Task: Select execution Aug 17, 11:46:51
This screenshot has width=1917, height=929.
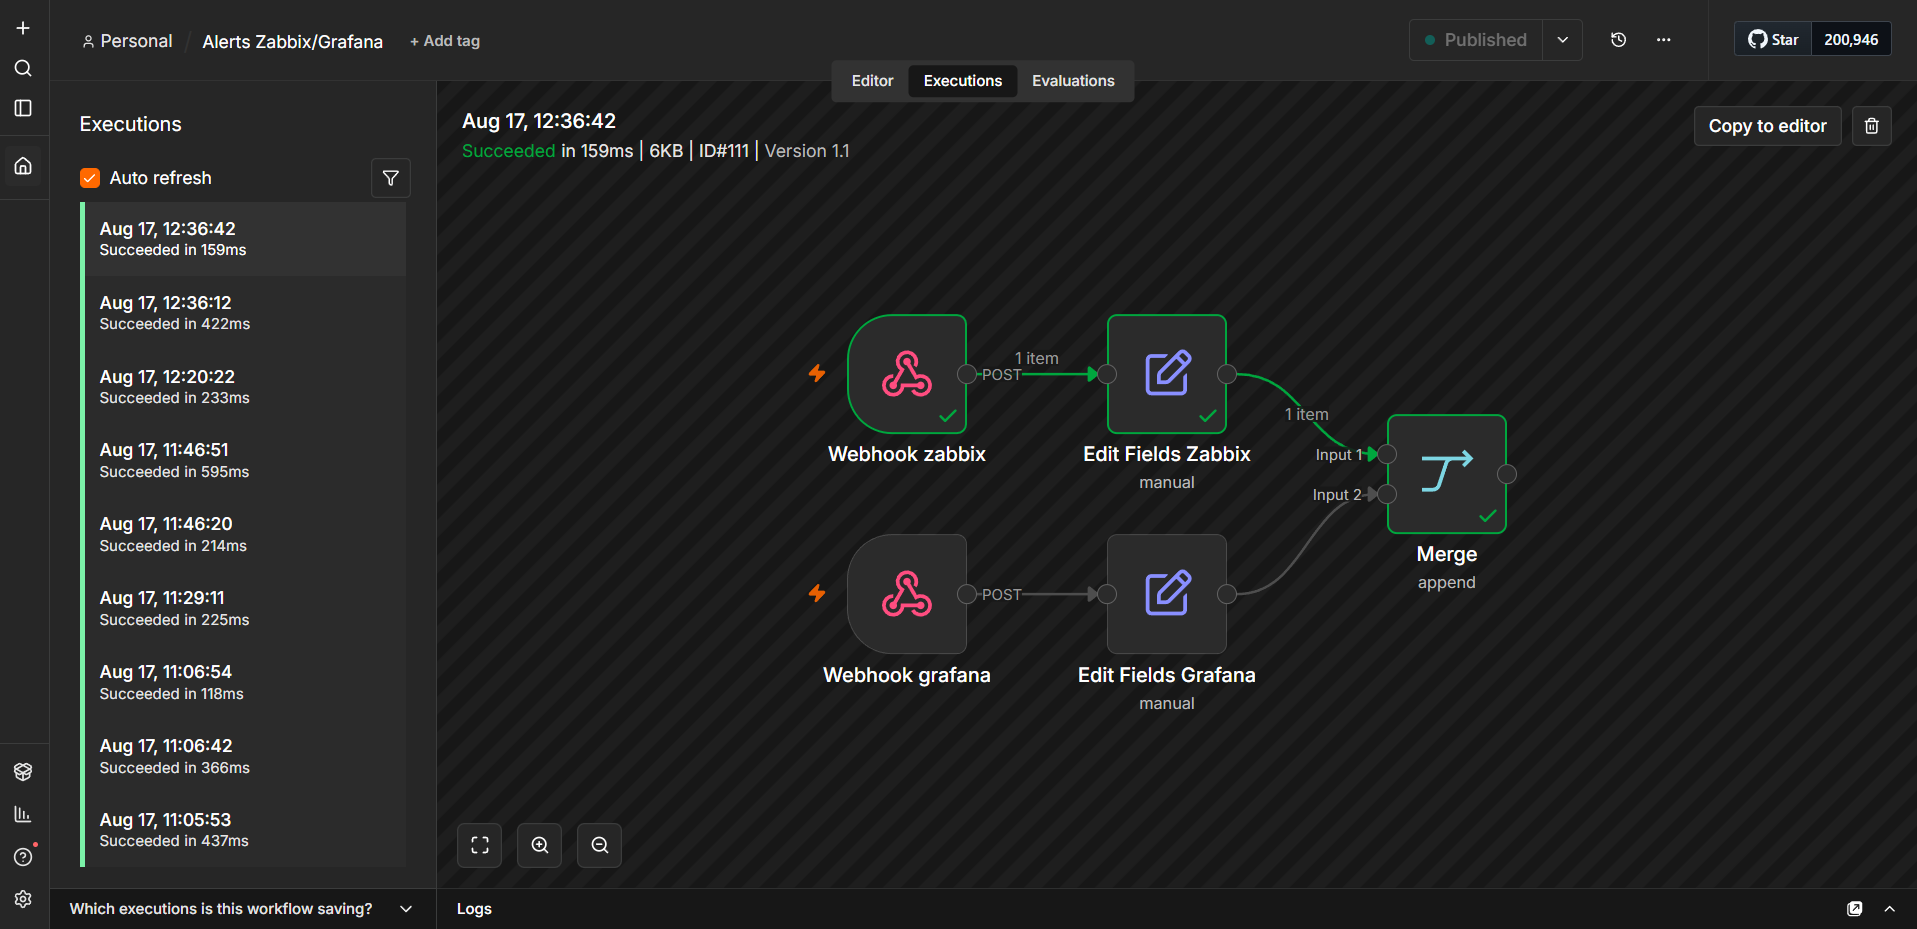Action: pyautogui.click(x=245, y=460)
